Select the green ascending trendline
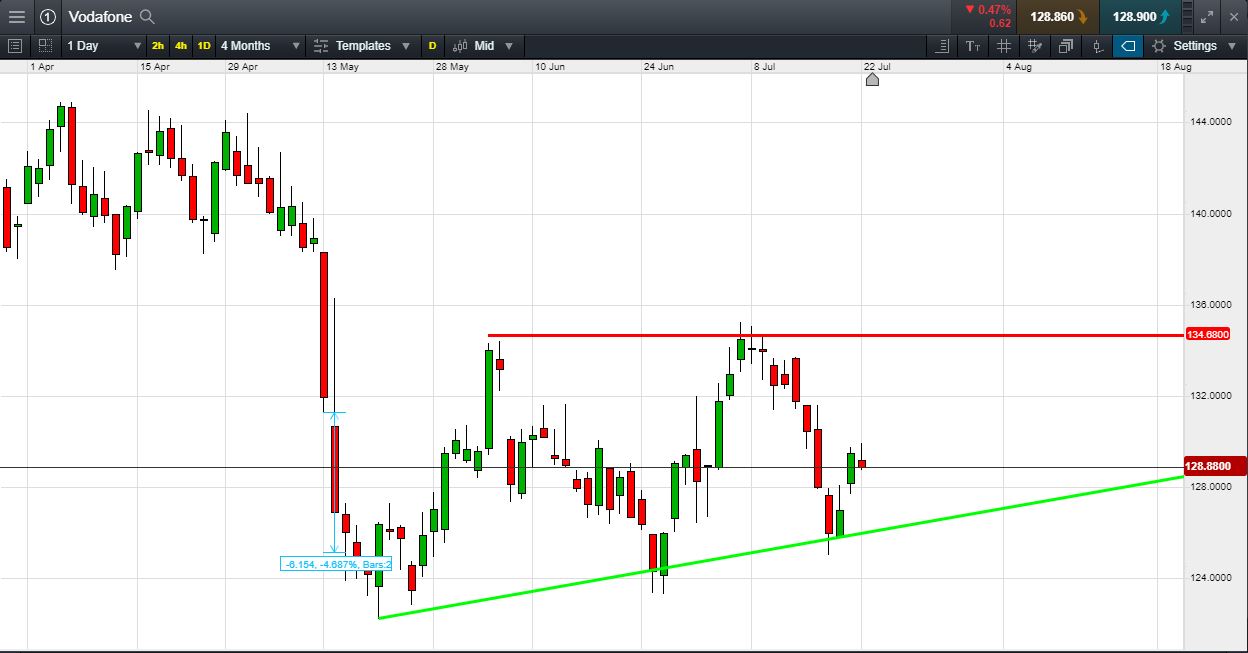The height and width of the screenshot is (653, 1248). (x=780, y=548)
